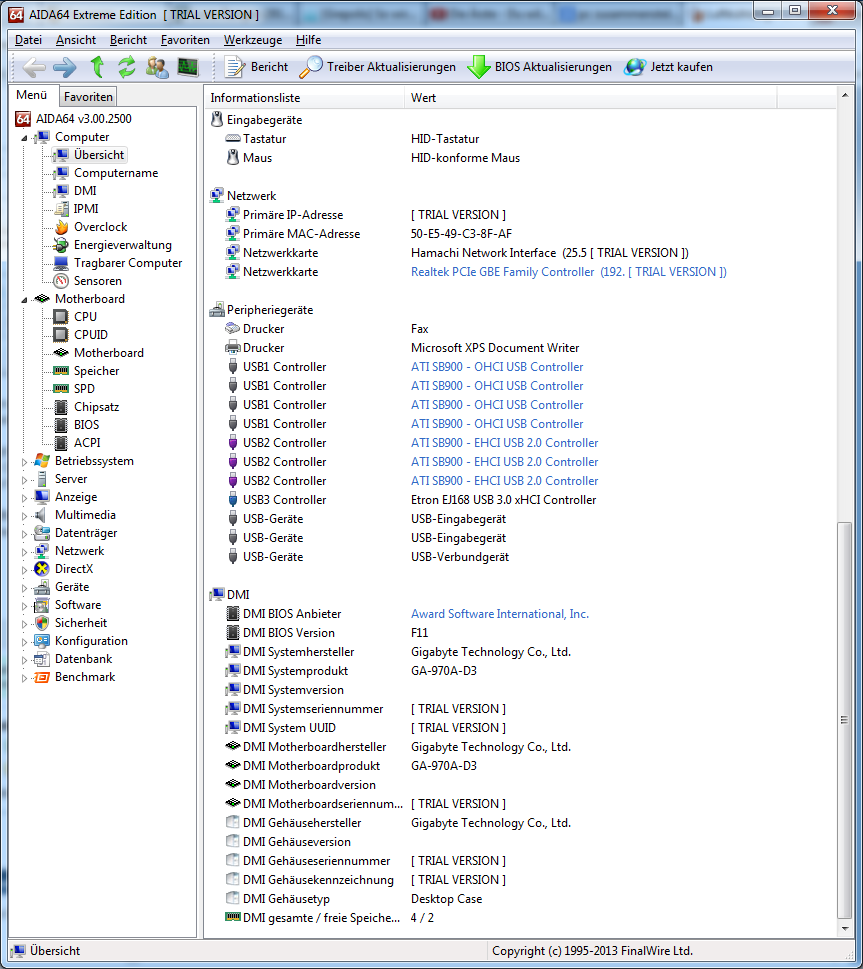Select the ACPI tree item
This screenshot has width=863, height=969.
point(87,442)
